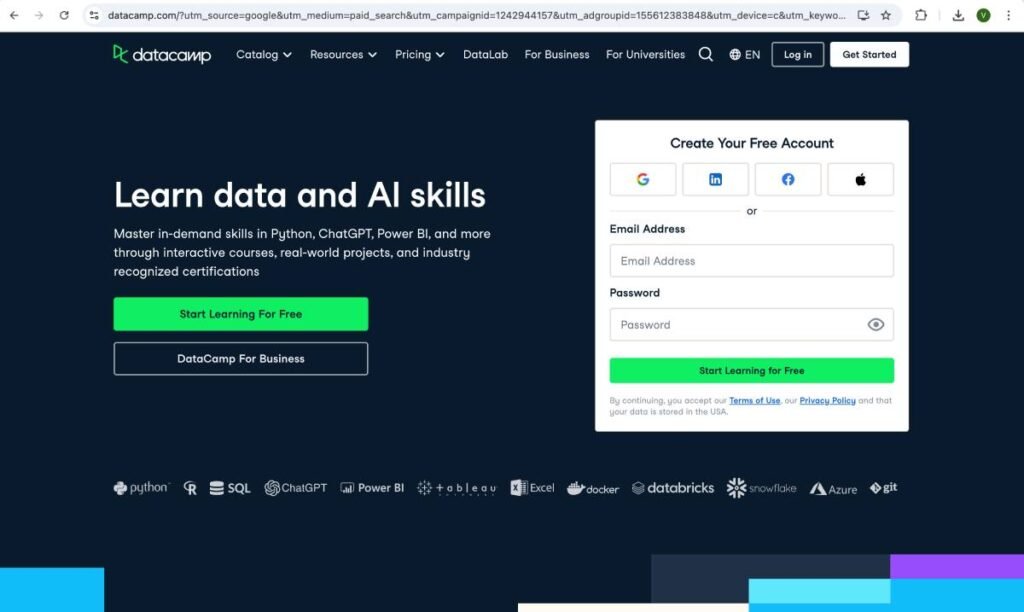Expand the Catalog dropdown menu
Viewport: 1024px width, 612px height.
[x=264, y=54]
